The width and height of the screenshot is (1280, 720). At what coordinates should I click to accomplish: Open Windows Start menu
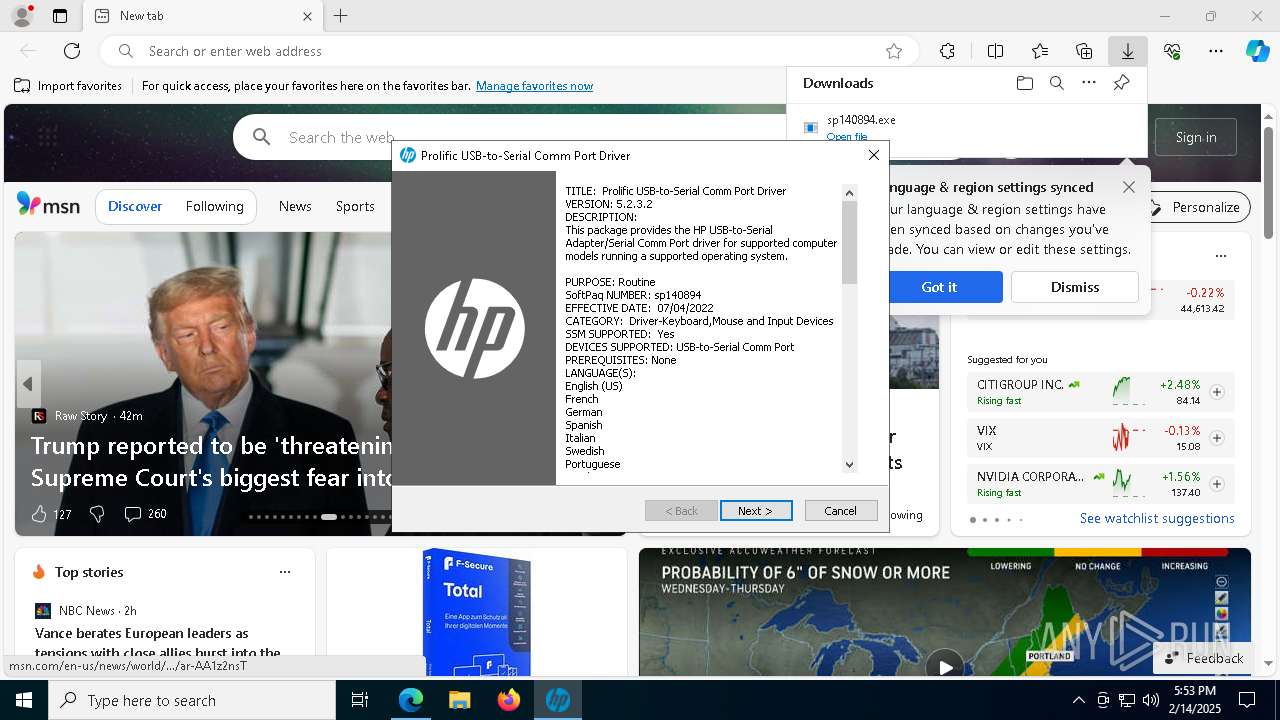pyautogui.click(x=24, y=700)
